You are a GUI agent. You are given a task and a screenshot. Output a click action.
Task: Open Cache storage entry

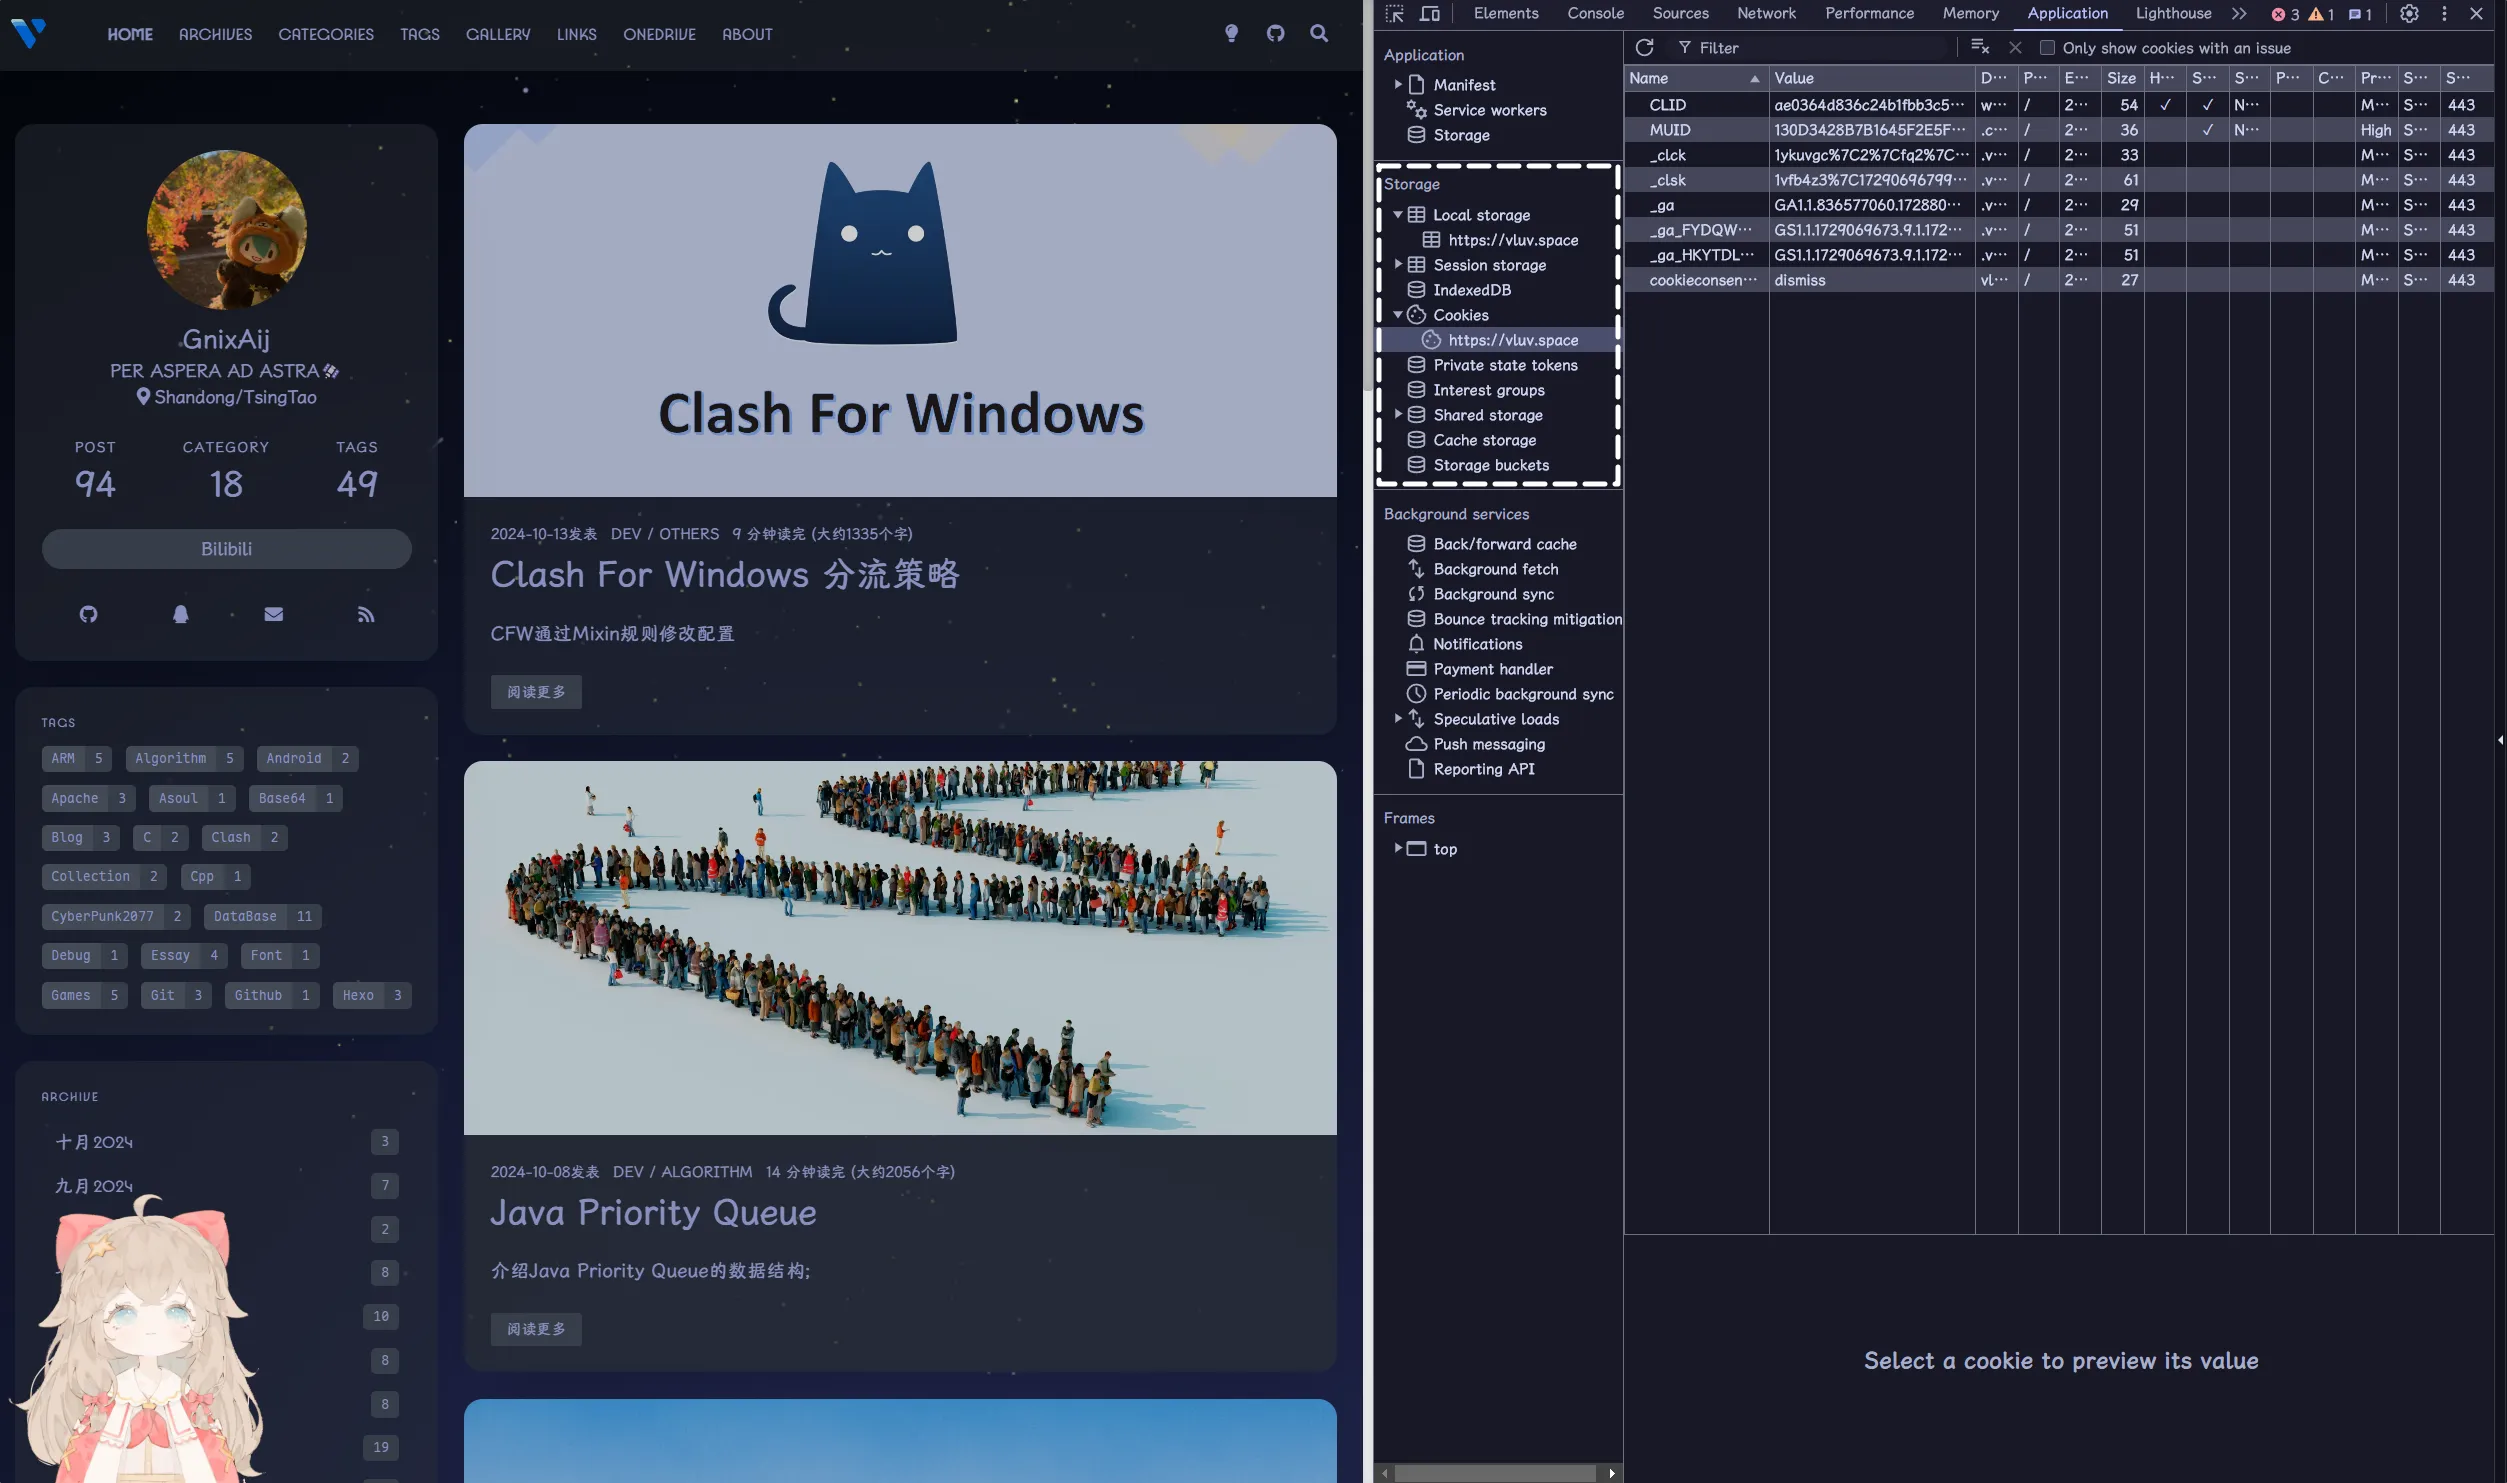[1484, 440]
